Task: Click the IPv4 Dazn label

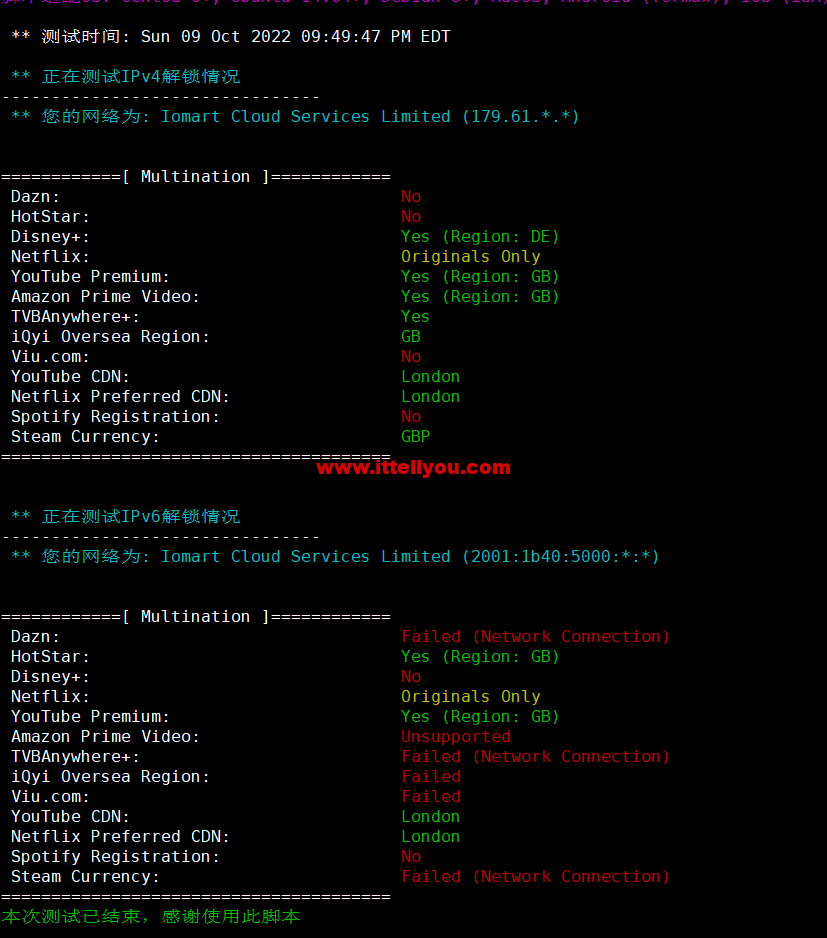Action: [35, 197]
